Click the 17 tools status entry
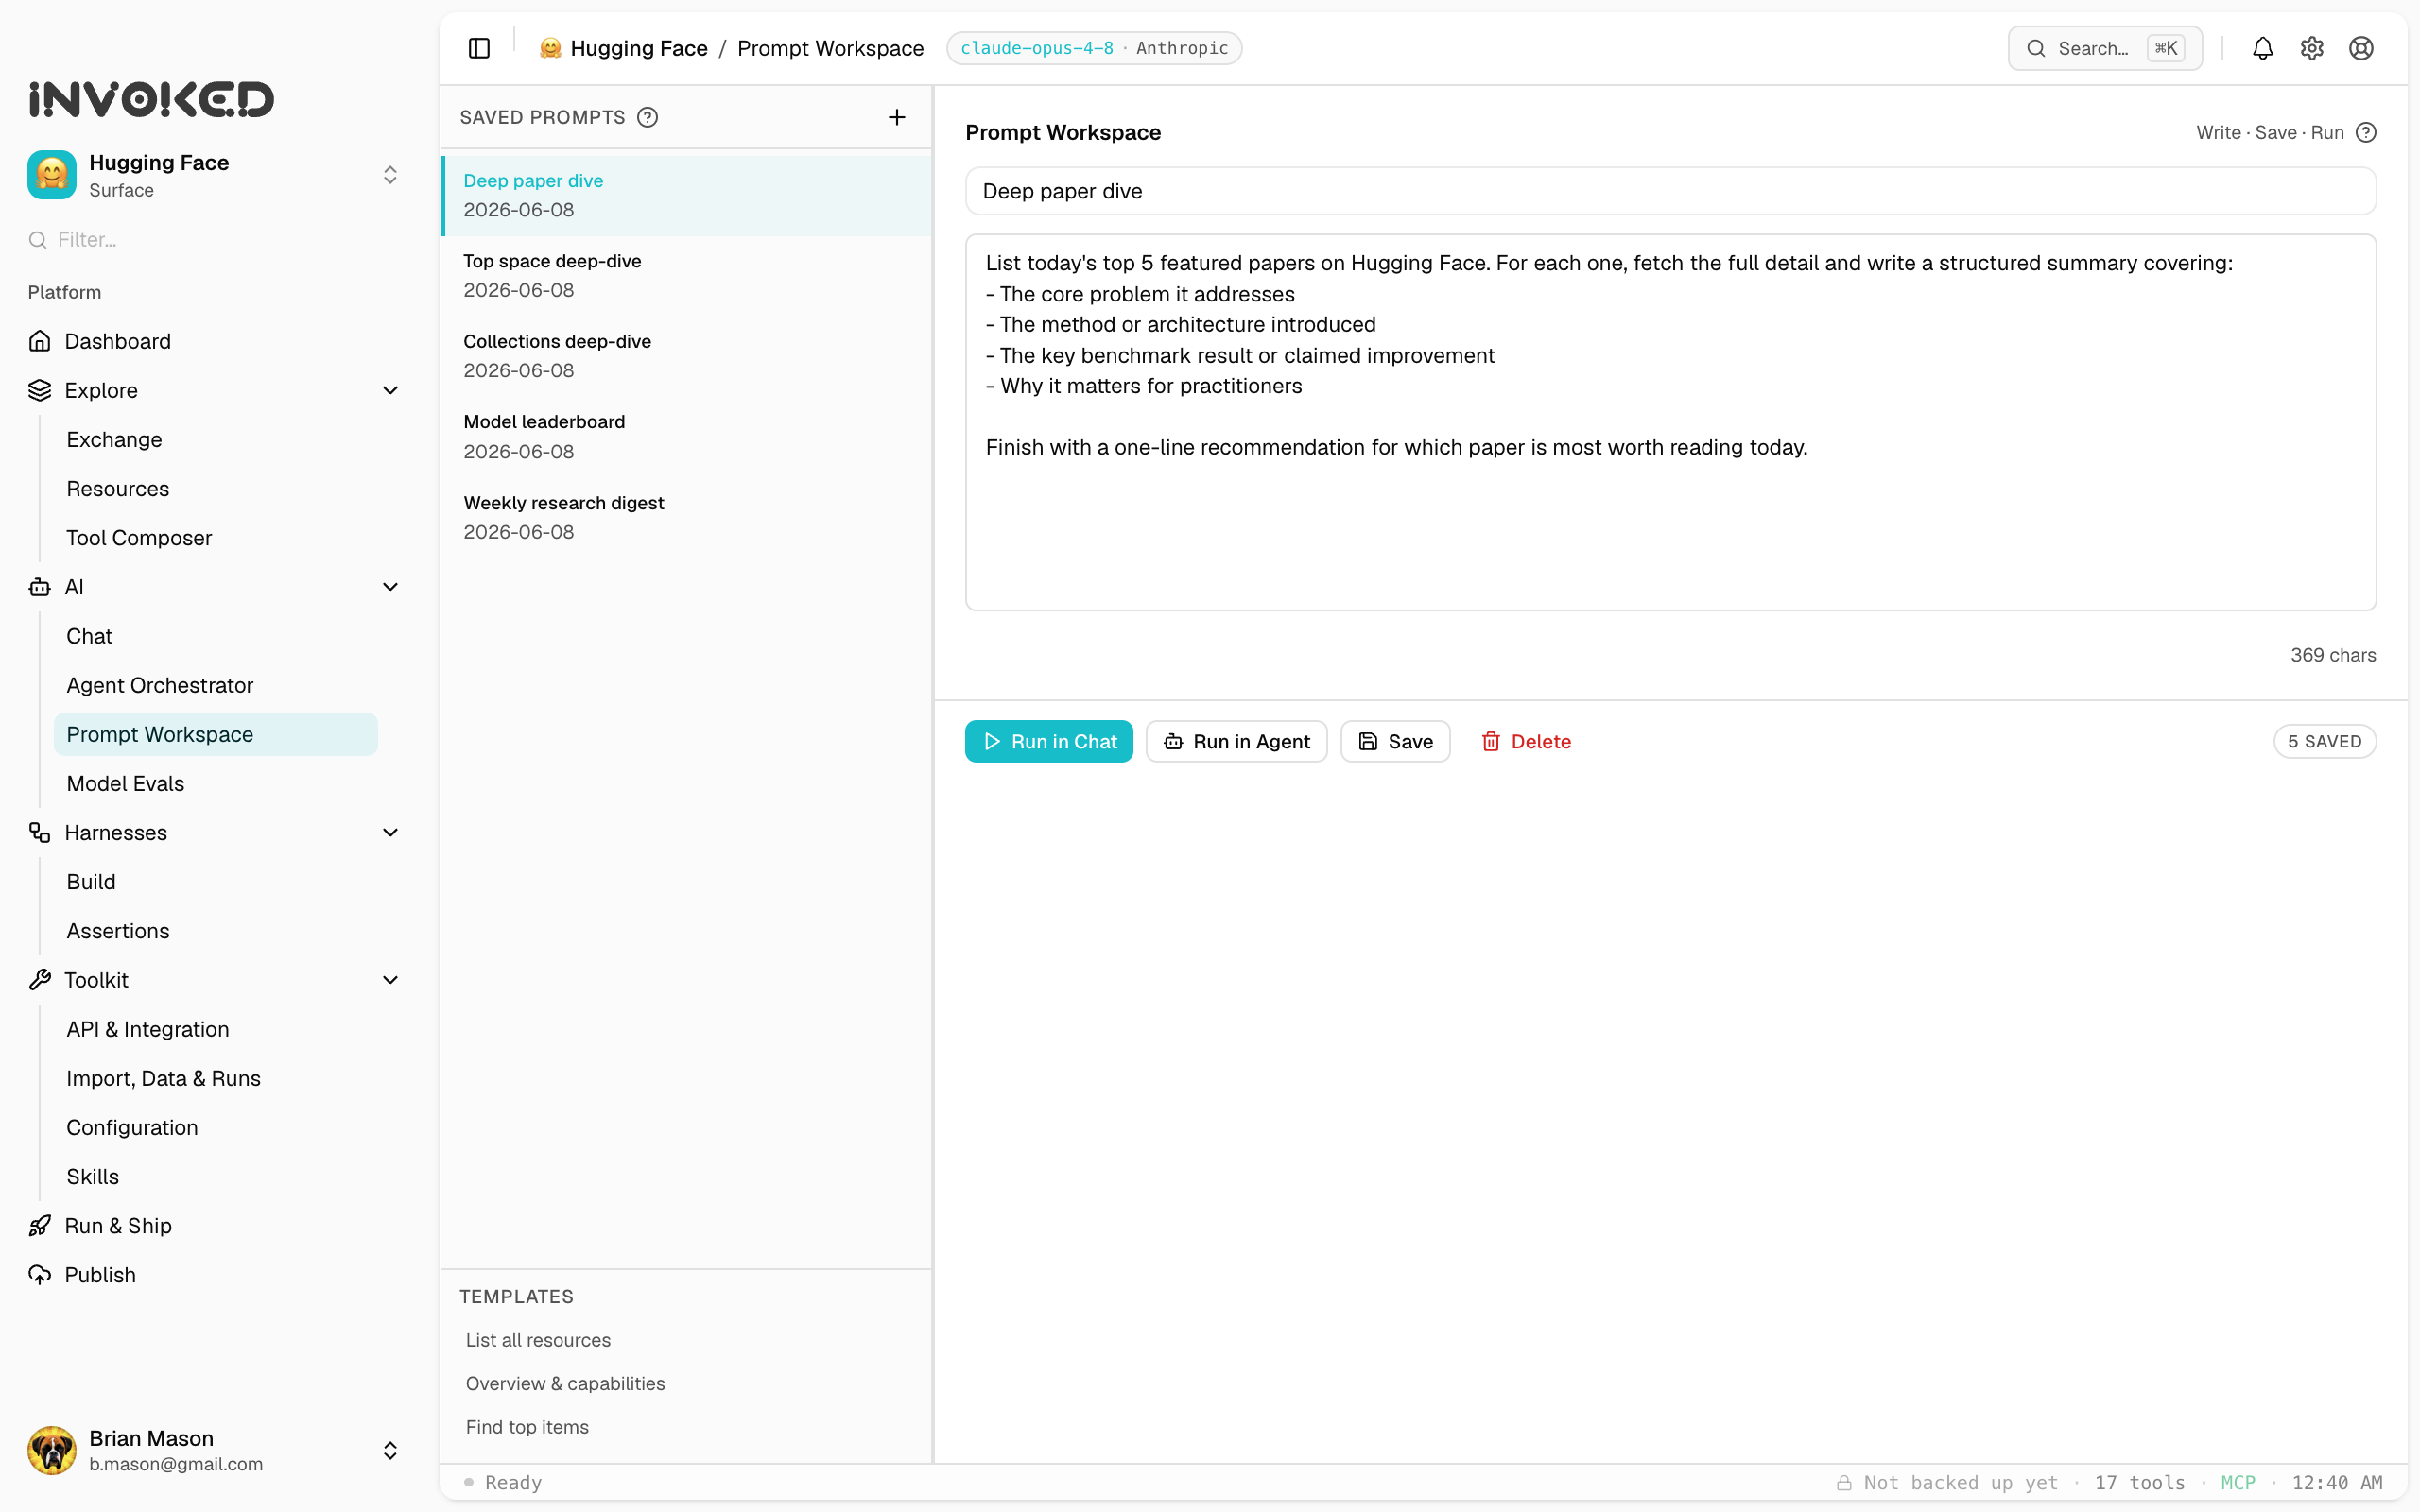This screenshot has width=2420, height=1512. [2140, 1483]
